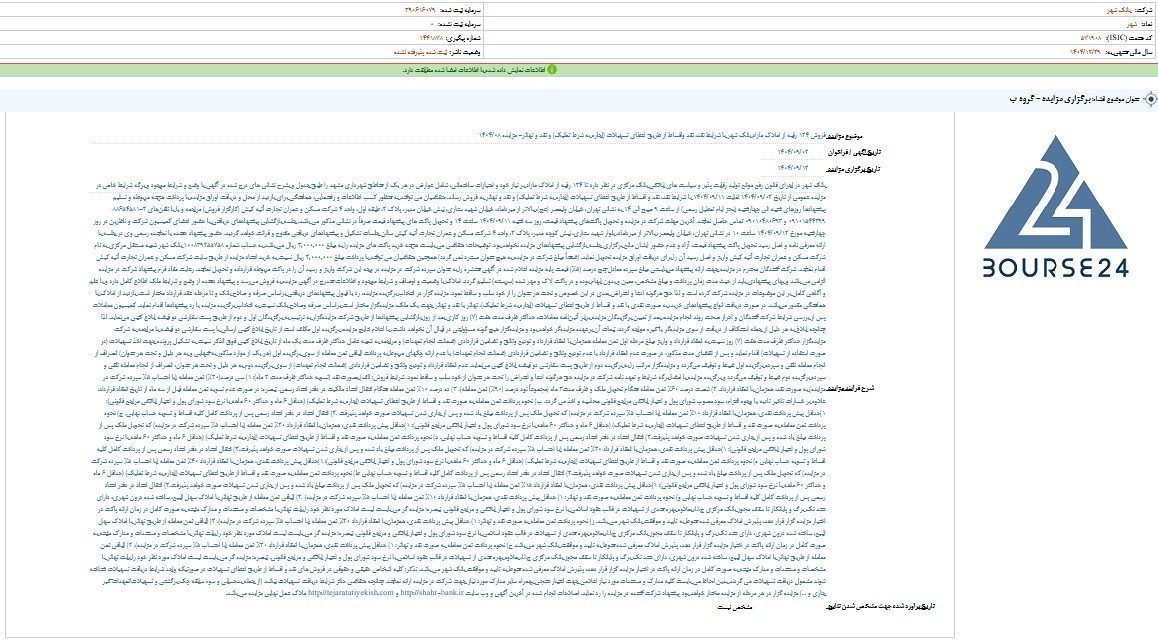Click the Bourse24 logo
This screenshot has height=642, width=1158.
1055,206
